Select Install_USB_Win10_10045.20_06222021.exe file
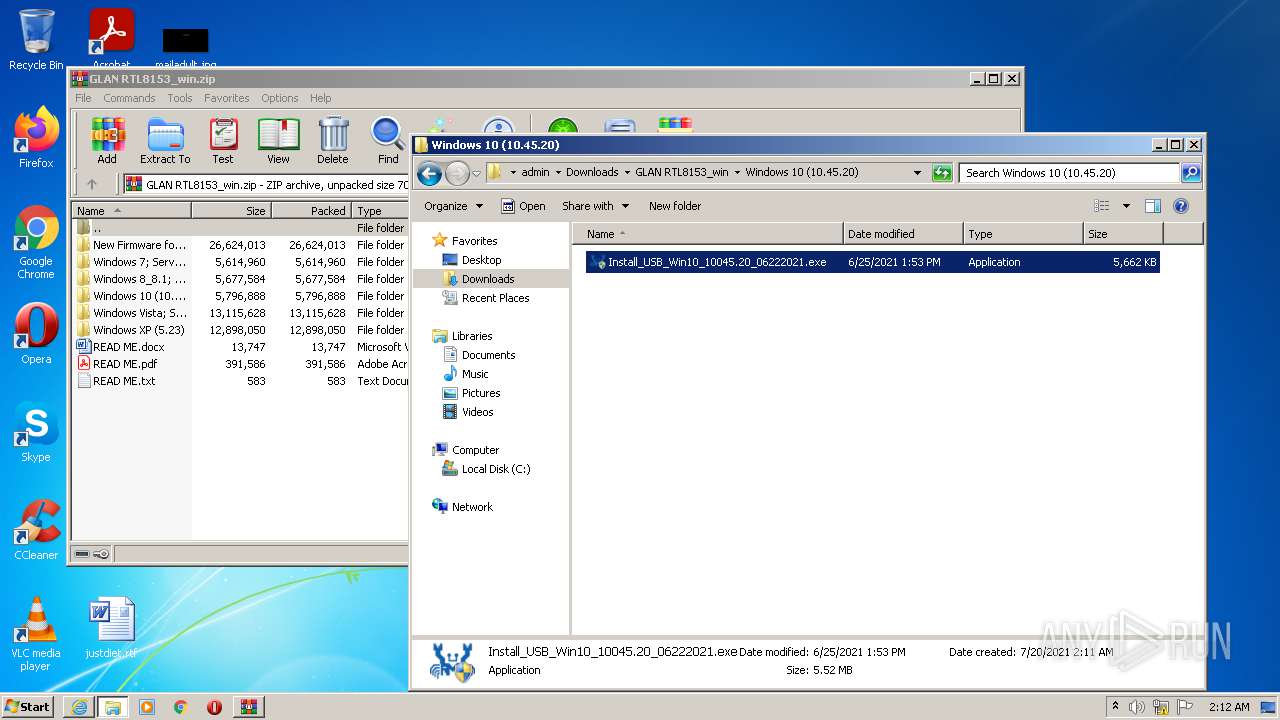 (x=872, y=262)
